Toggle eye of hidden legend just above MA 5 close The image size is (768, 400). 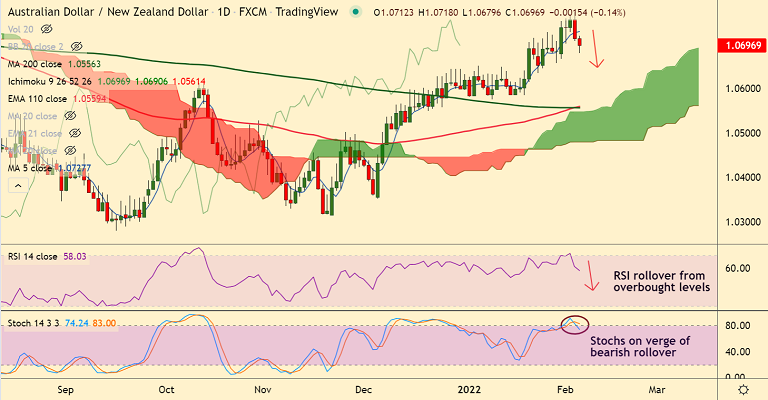(70, 151)
